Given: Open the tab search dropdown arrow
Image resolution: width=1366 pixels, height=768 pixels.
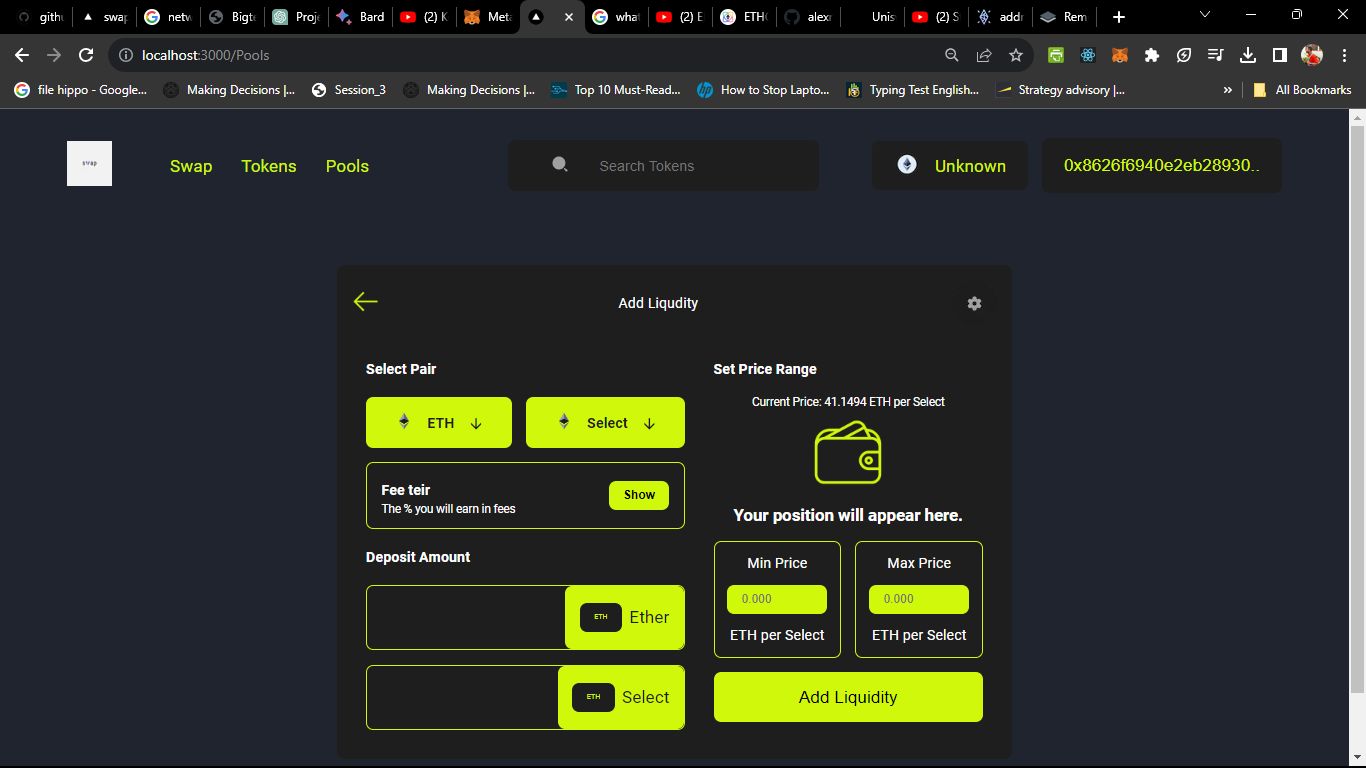Looking at the screenshot, I should (x=1205, y=15).
